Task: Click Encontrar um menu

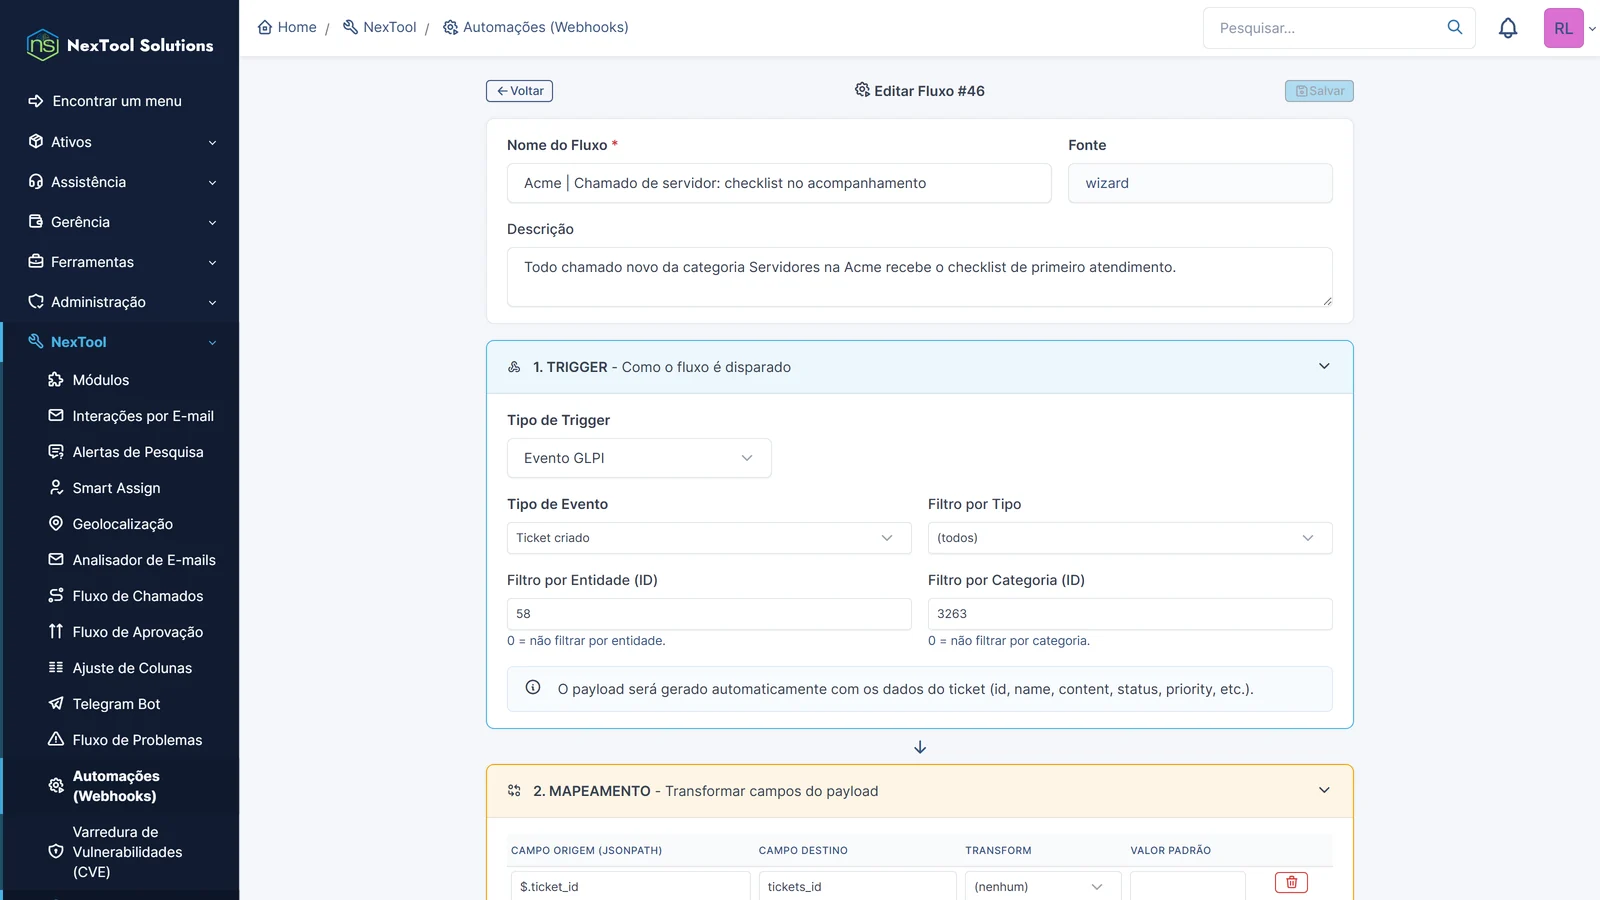Action: [117, 101]
